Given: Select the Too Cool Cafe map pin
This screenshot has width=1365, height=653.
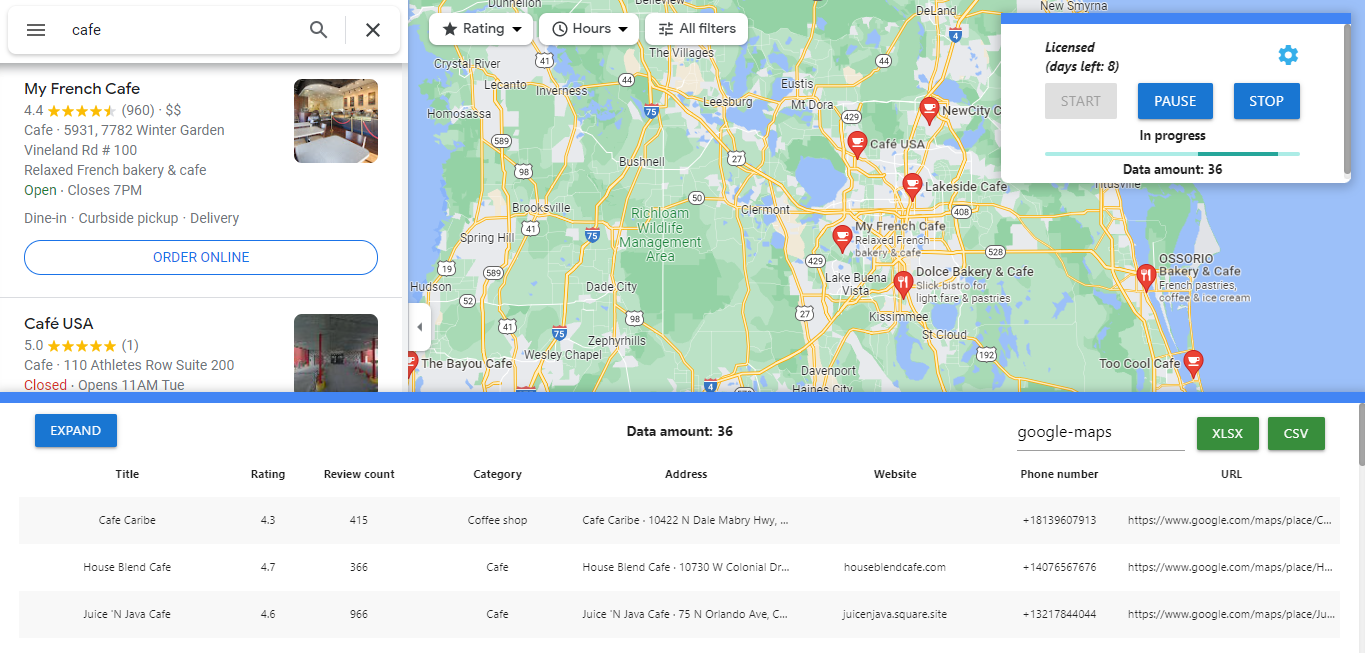Looking at the screenshot, I should (x=1193, y=363).
